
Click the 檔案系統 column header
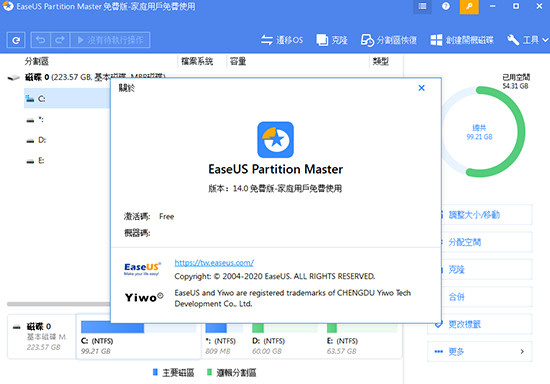(x=197, y=61)
